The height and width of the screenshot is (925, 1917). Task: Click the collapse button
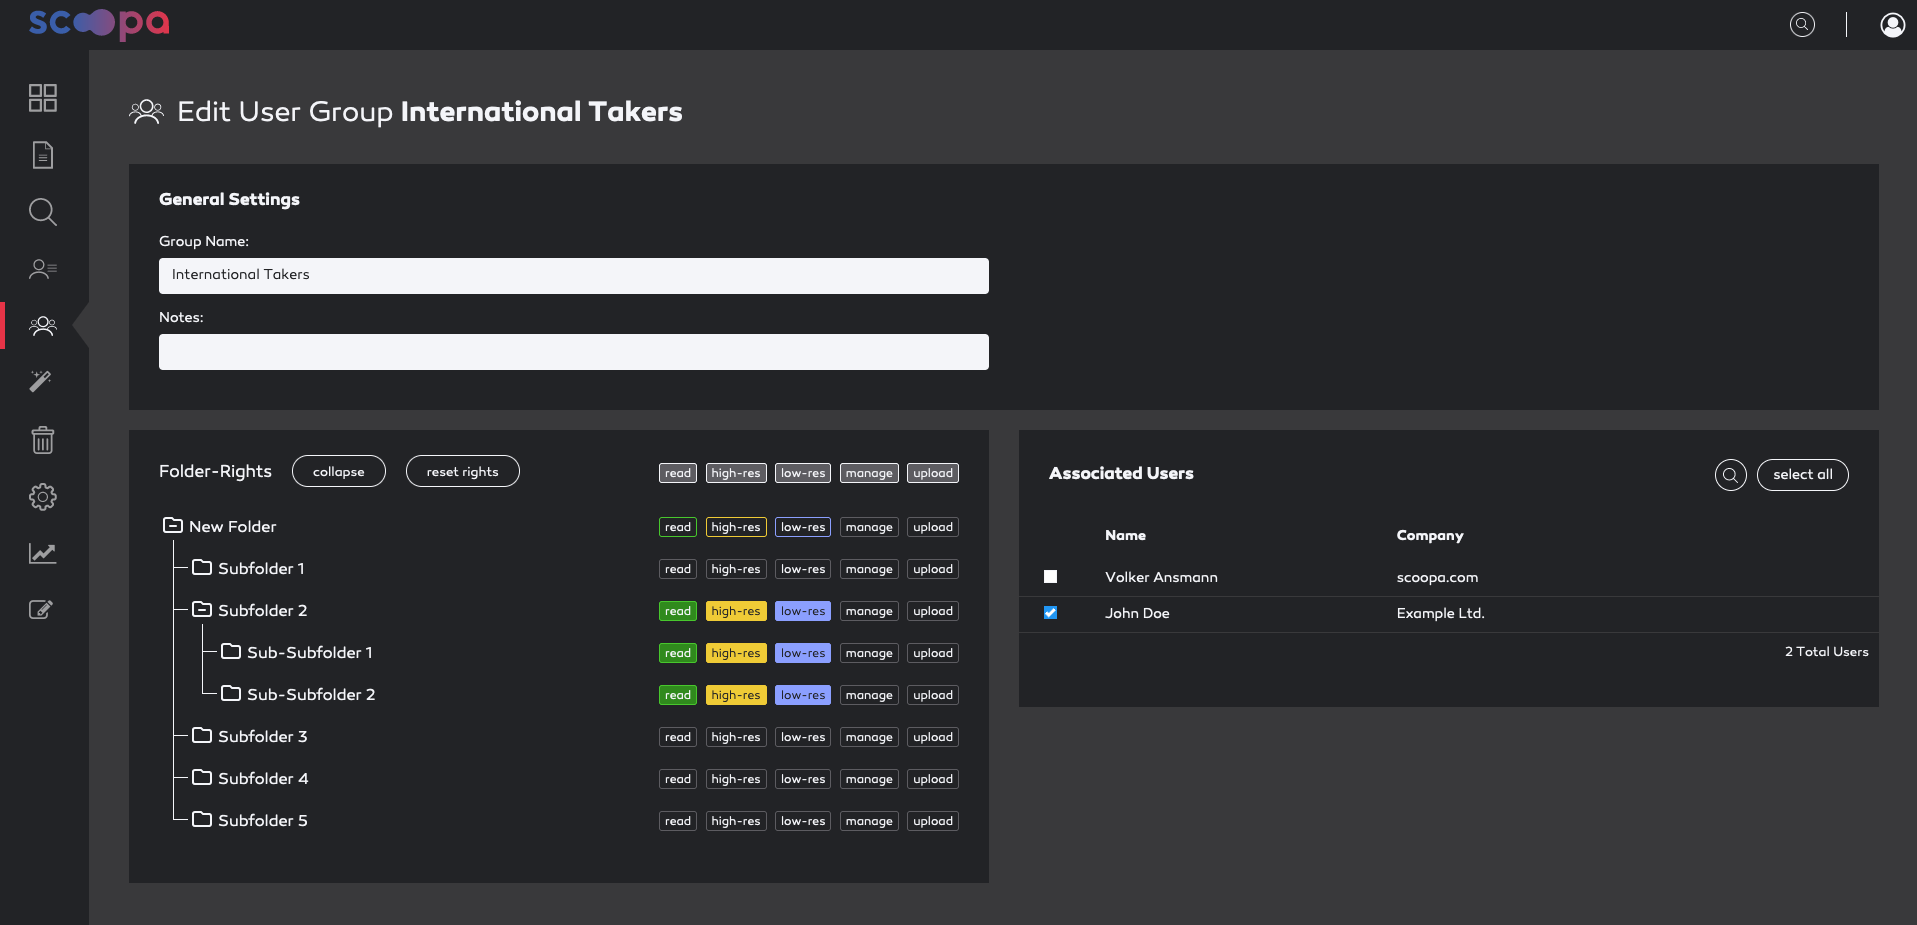pyautogui.click(x=339, y=471)
